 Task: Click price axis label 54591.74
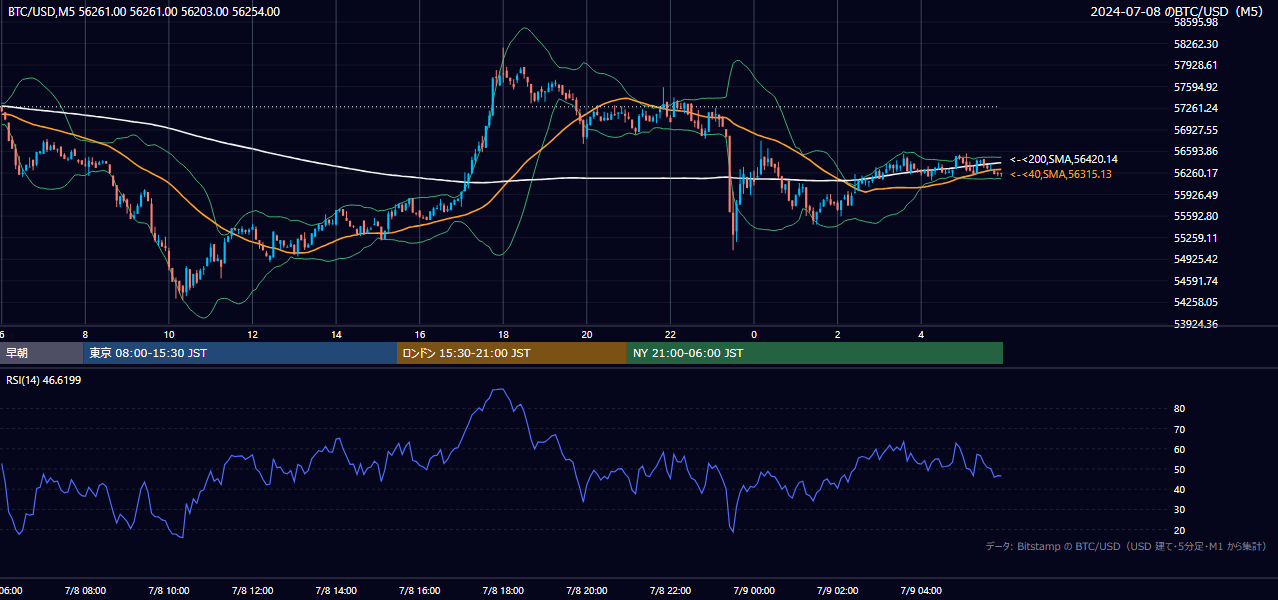point(1195,281)
